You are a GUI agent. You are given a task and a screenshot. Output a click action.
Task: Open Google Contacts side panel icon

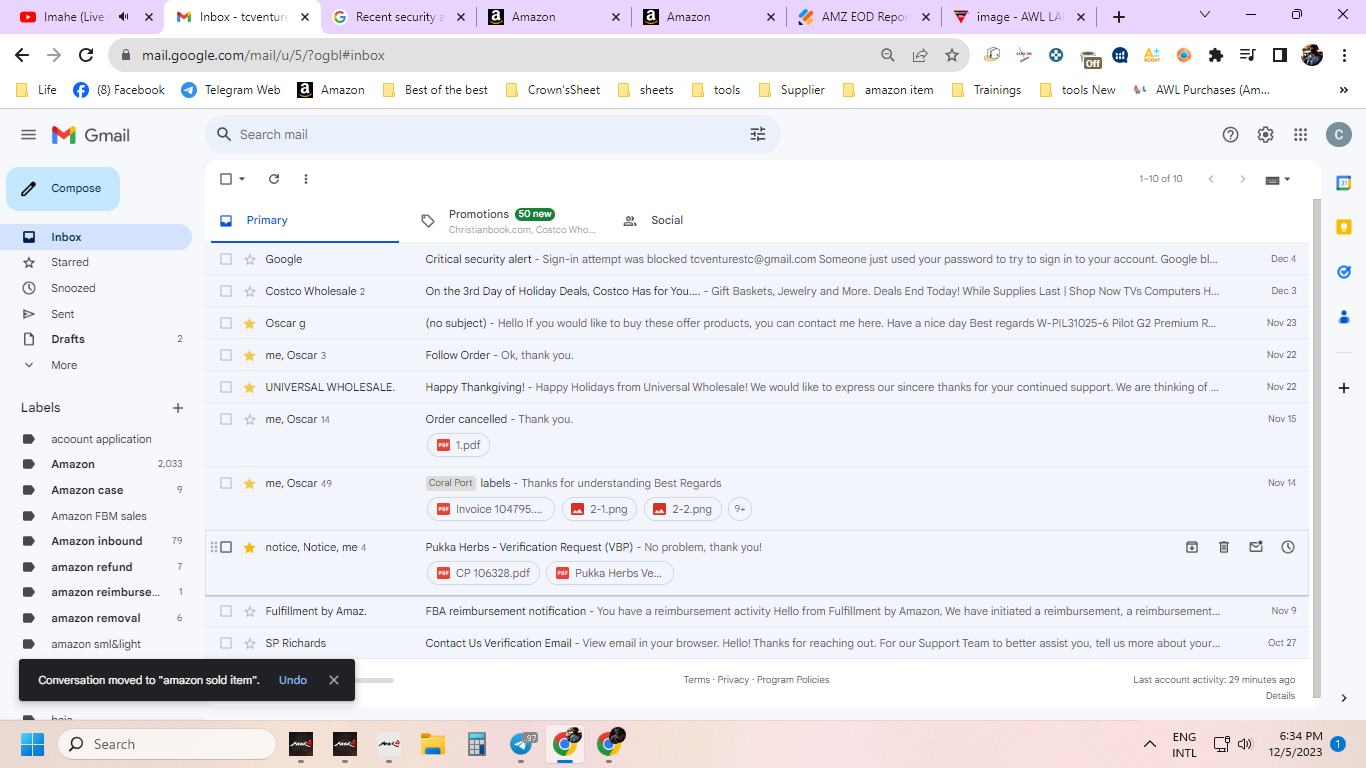click(1344, 316)
